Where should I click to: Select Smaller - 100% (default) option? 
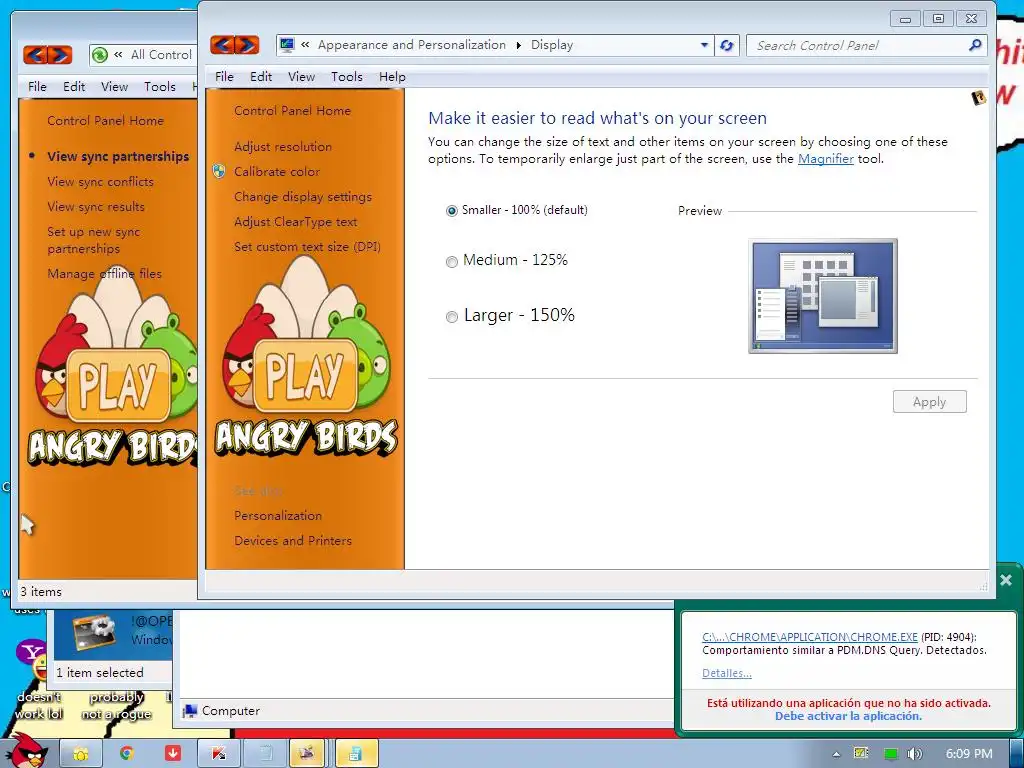[451, 211]
